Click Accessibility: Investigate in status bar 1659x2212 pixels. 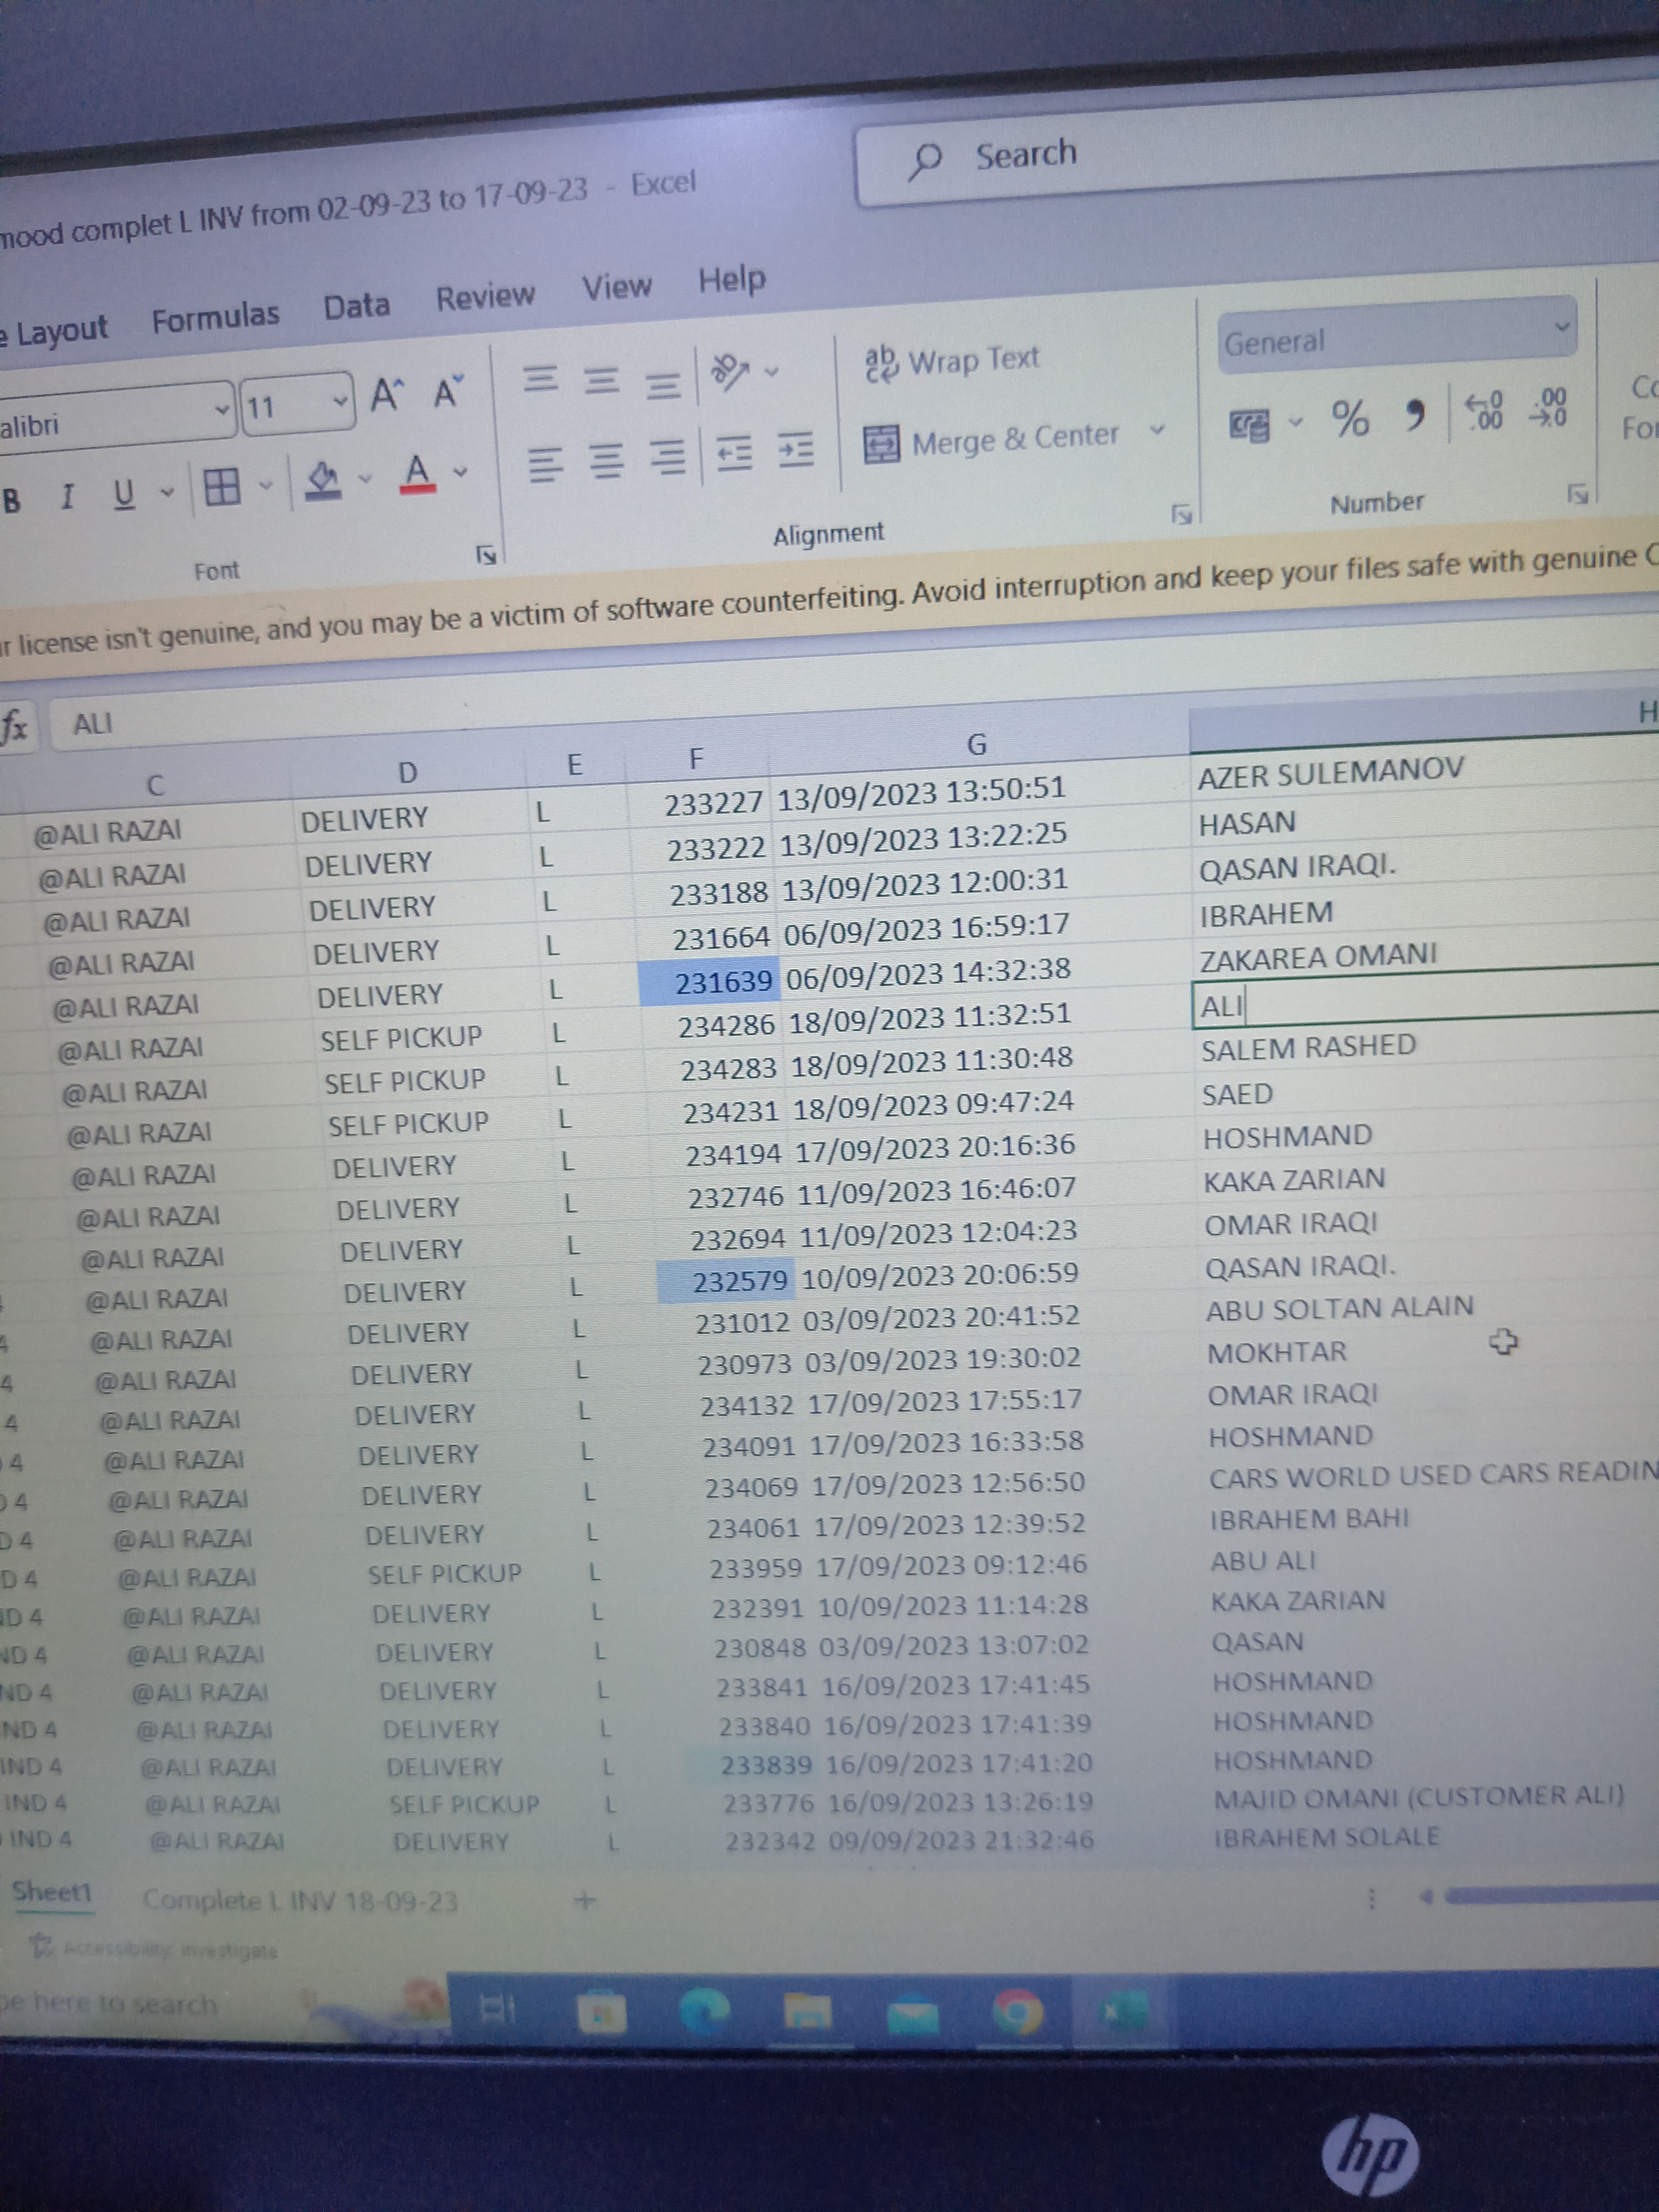click(154, 1948)
